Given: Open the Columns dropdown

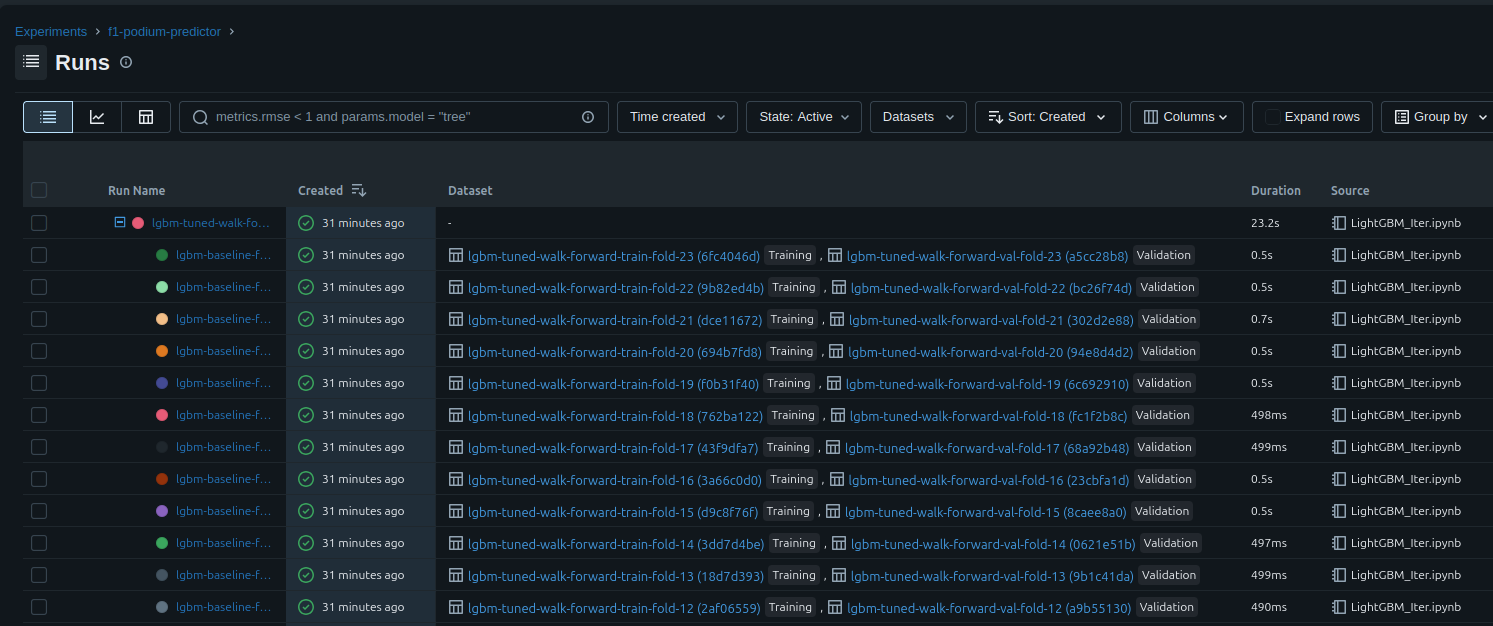Looking at the screenshot, I should pyautogui.click(x=1187, y=117).
